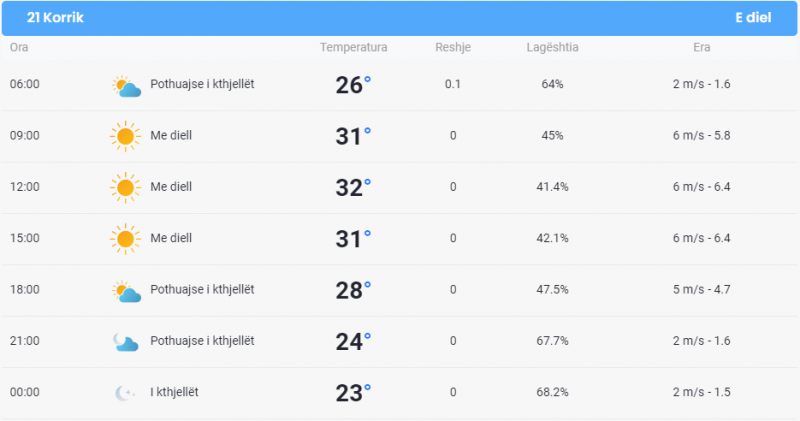Click the Era column header

coord(702,47)
